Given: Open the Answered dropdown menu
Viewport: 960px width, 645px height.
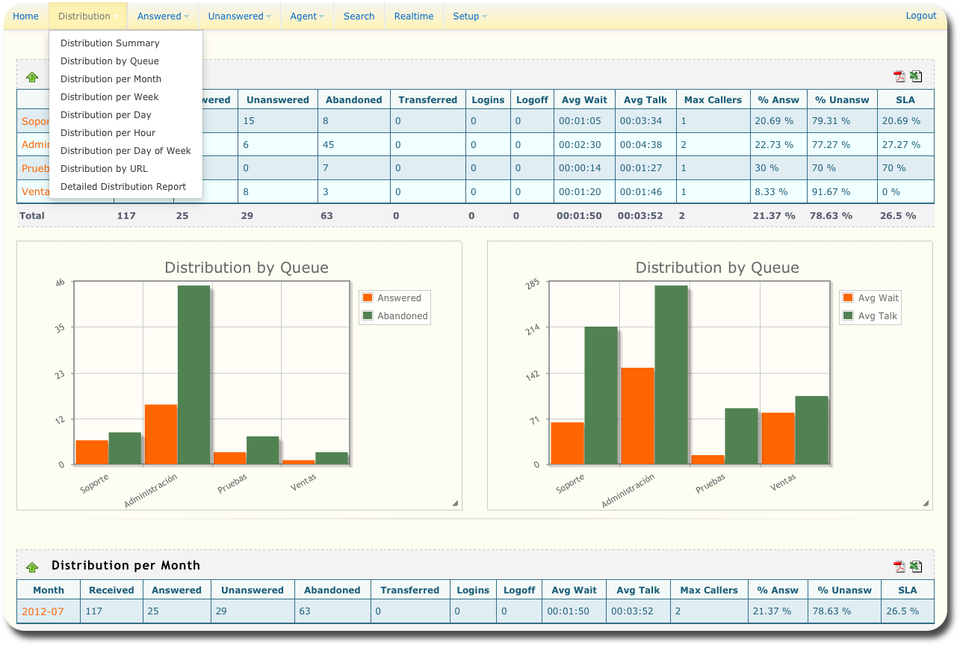Looking at the screenshot, I should pos(163,17).
